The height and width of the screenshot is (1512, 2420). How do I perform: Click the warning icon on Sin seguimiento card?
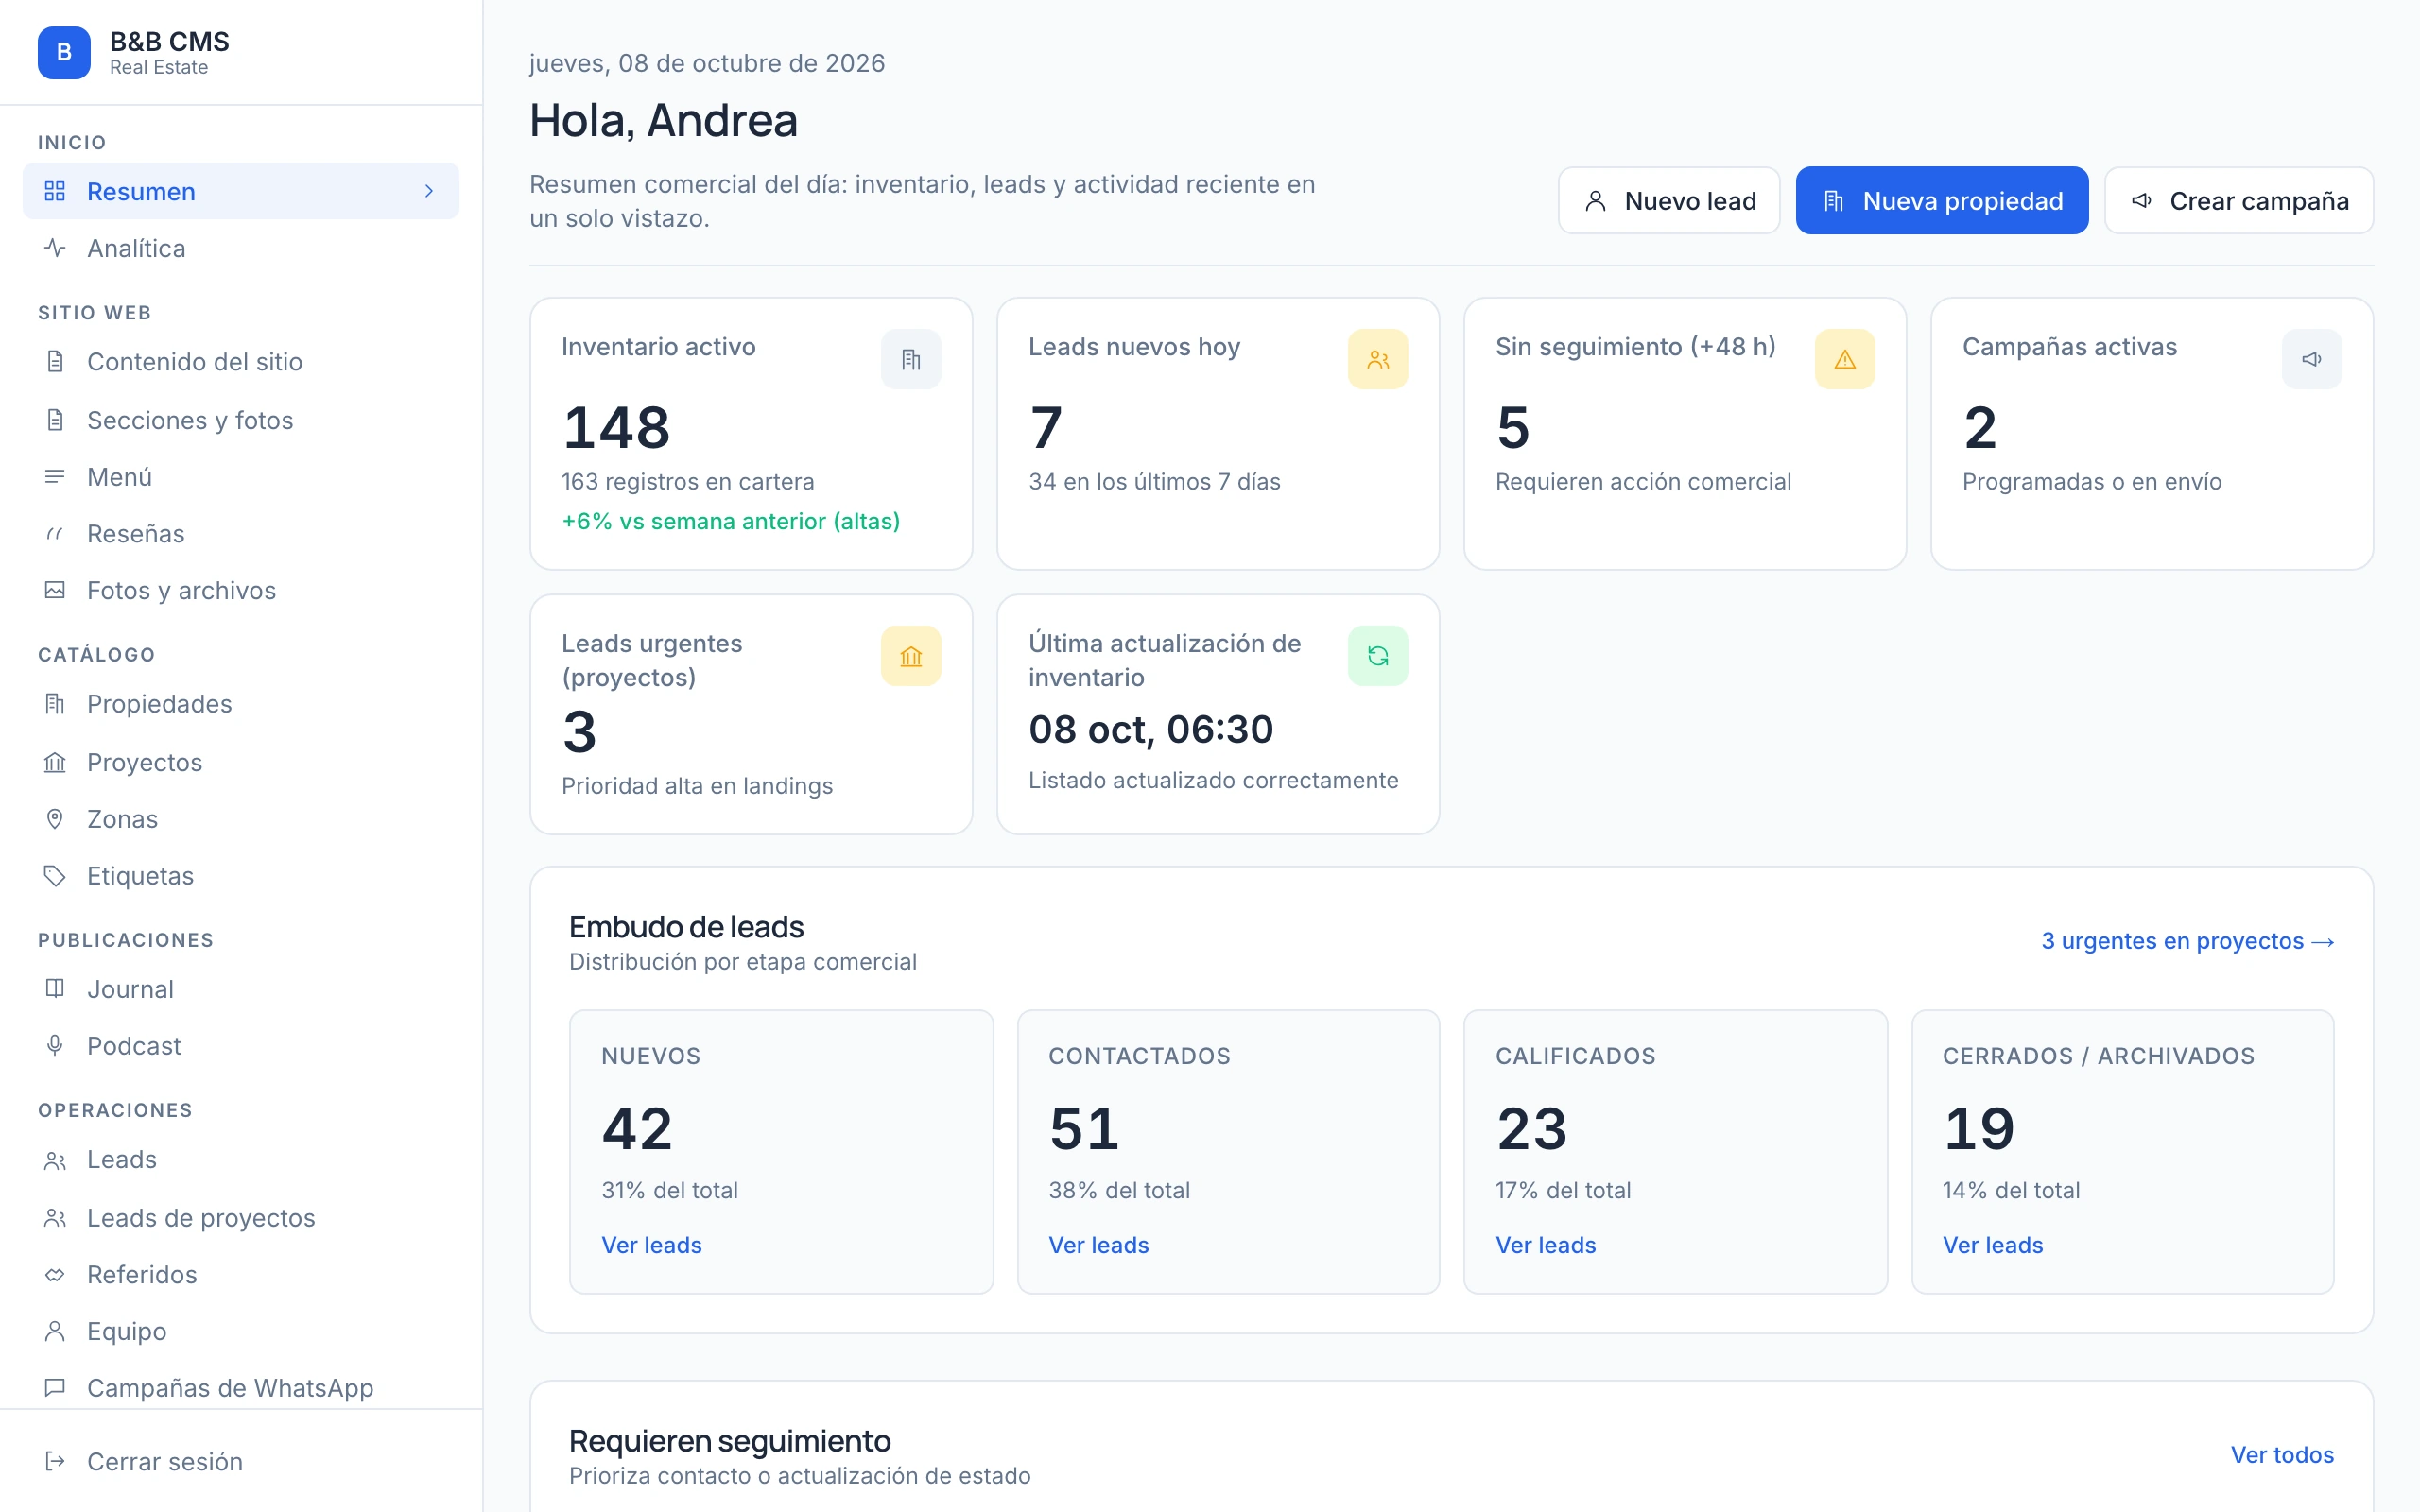1844,359
